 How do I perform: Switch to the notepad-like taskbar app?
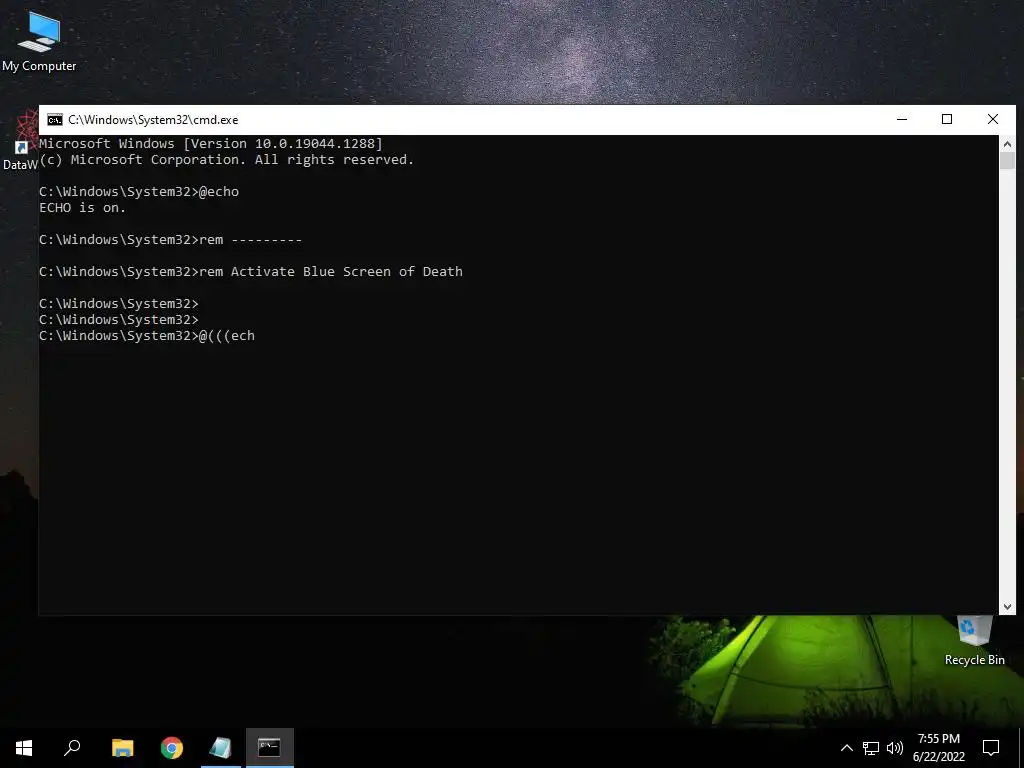tap(221, 748)
